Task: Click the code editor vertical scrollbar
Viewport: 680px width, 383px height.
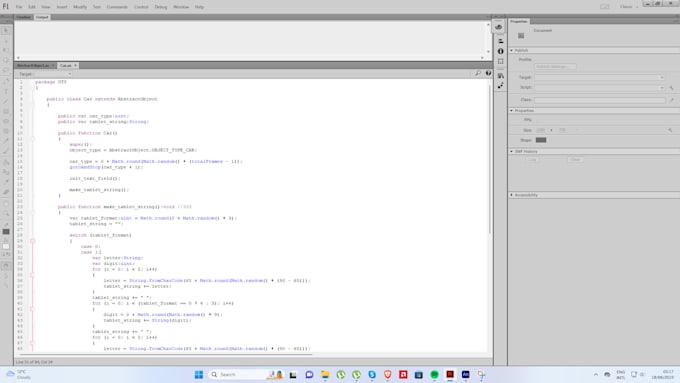Action: pos(490,159)
